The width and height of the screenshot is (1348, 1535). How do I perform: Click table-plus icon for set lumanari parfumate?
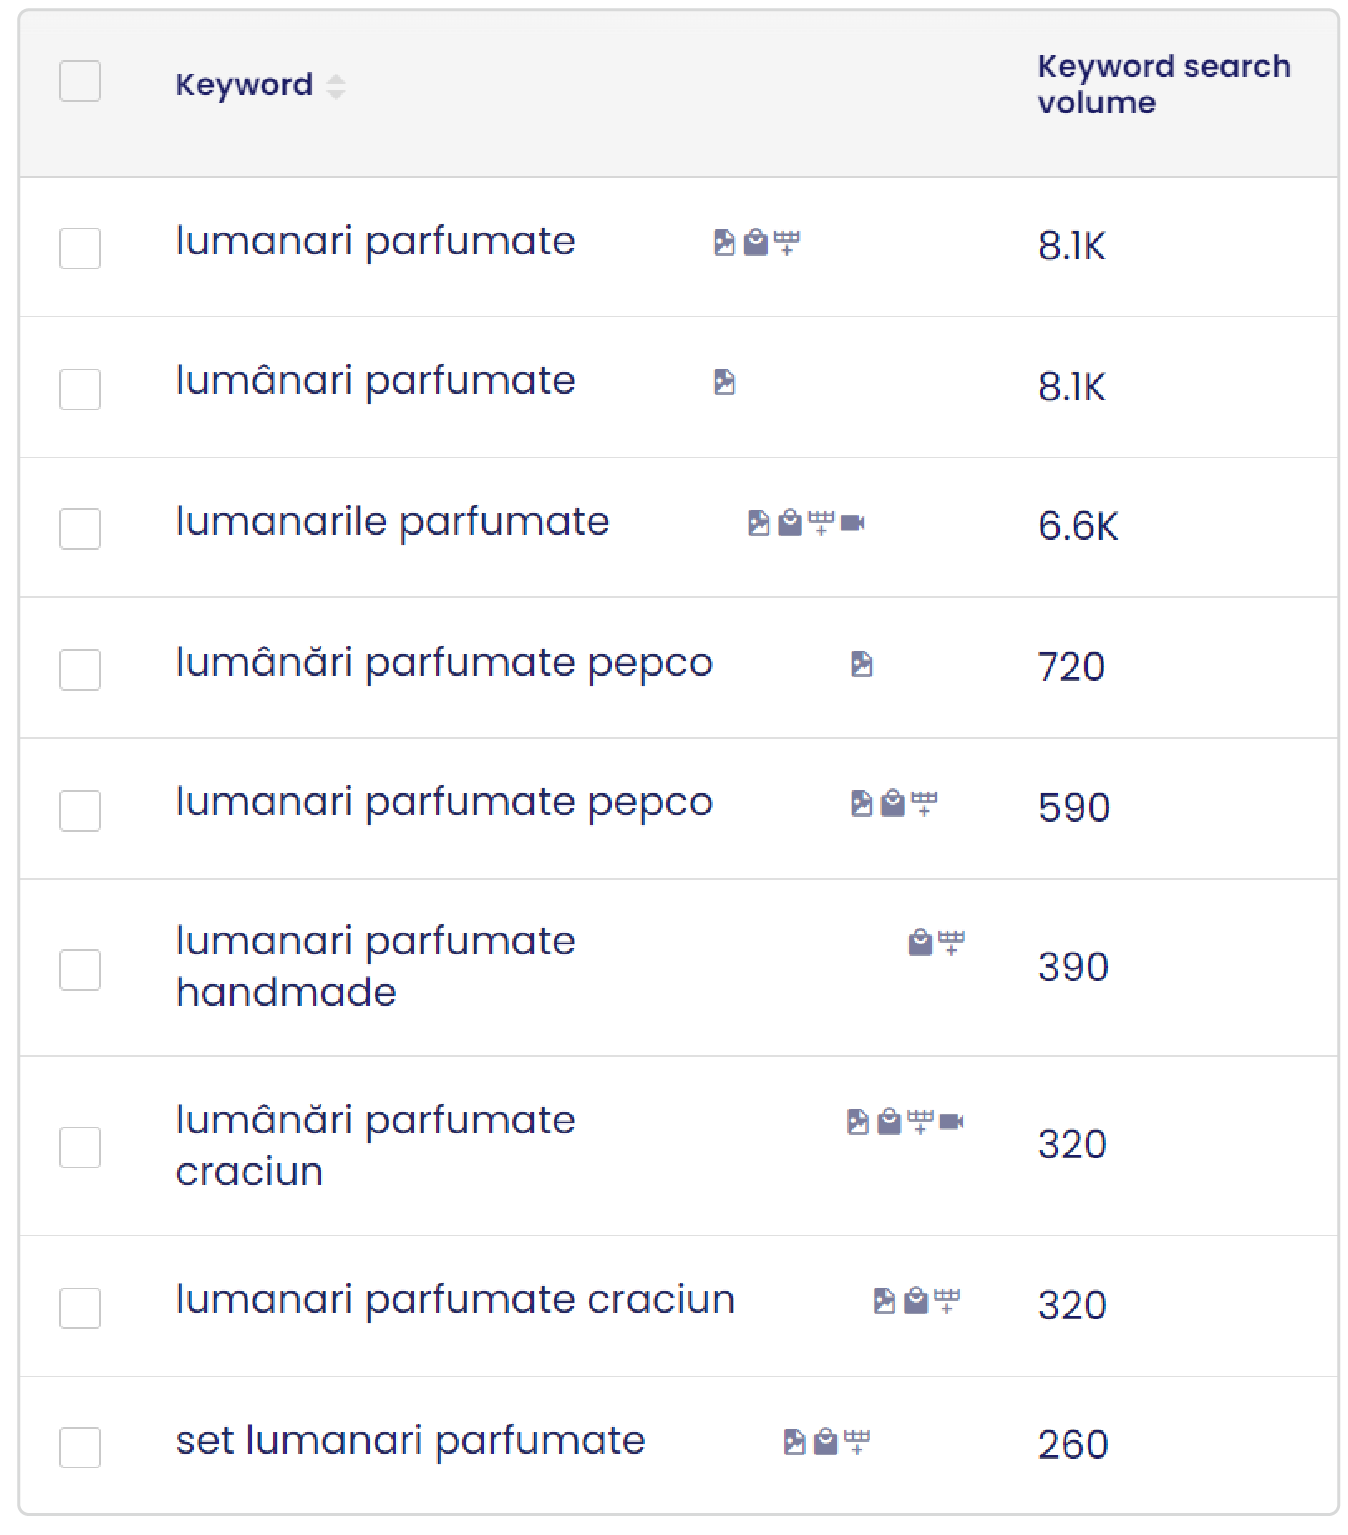[857, 1441]
